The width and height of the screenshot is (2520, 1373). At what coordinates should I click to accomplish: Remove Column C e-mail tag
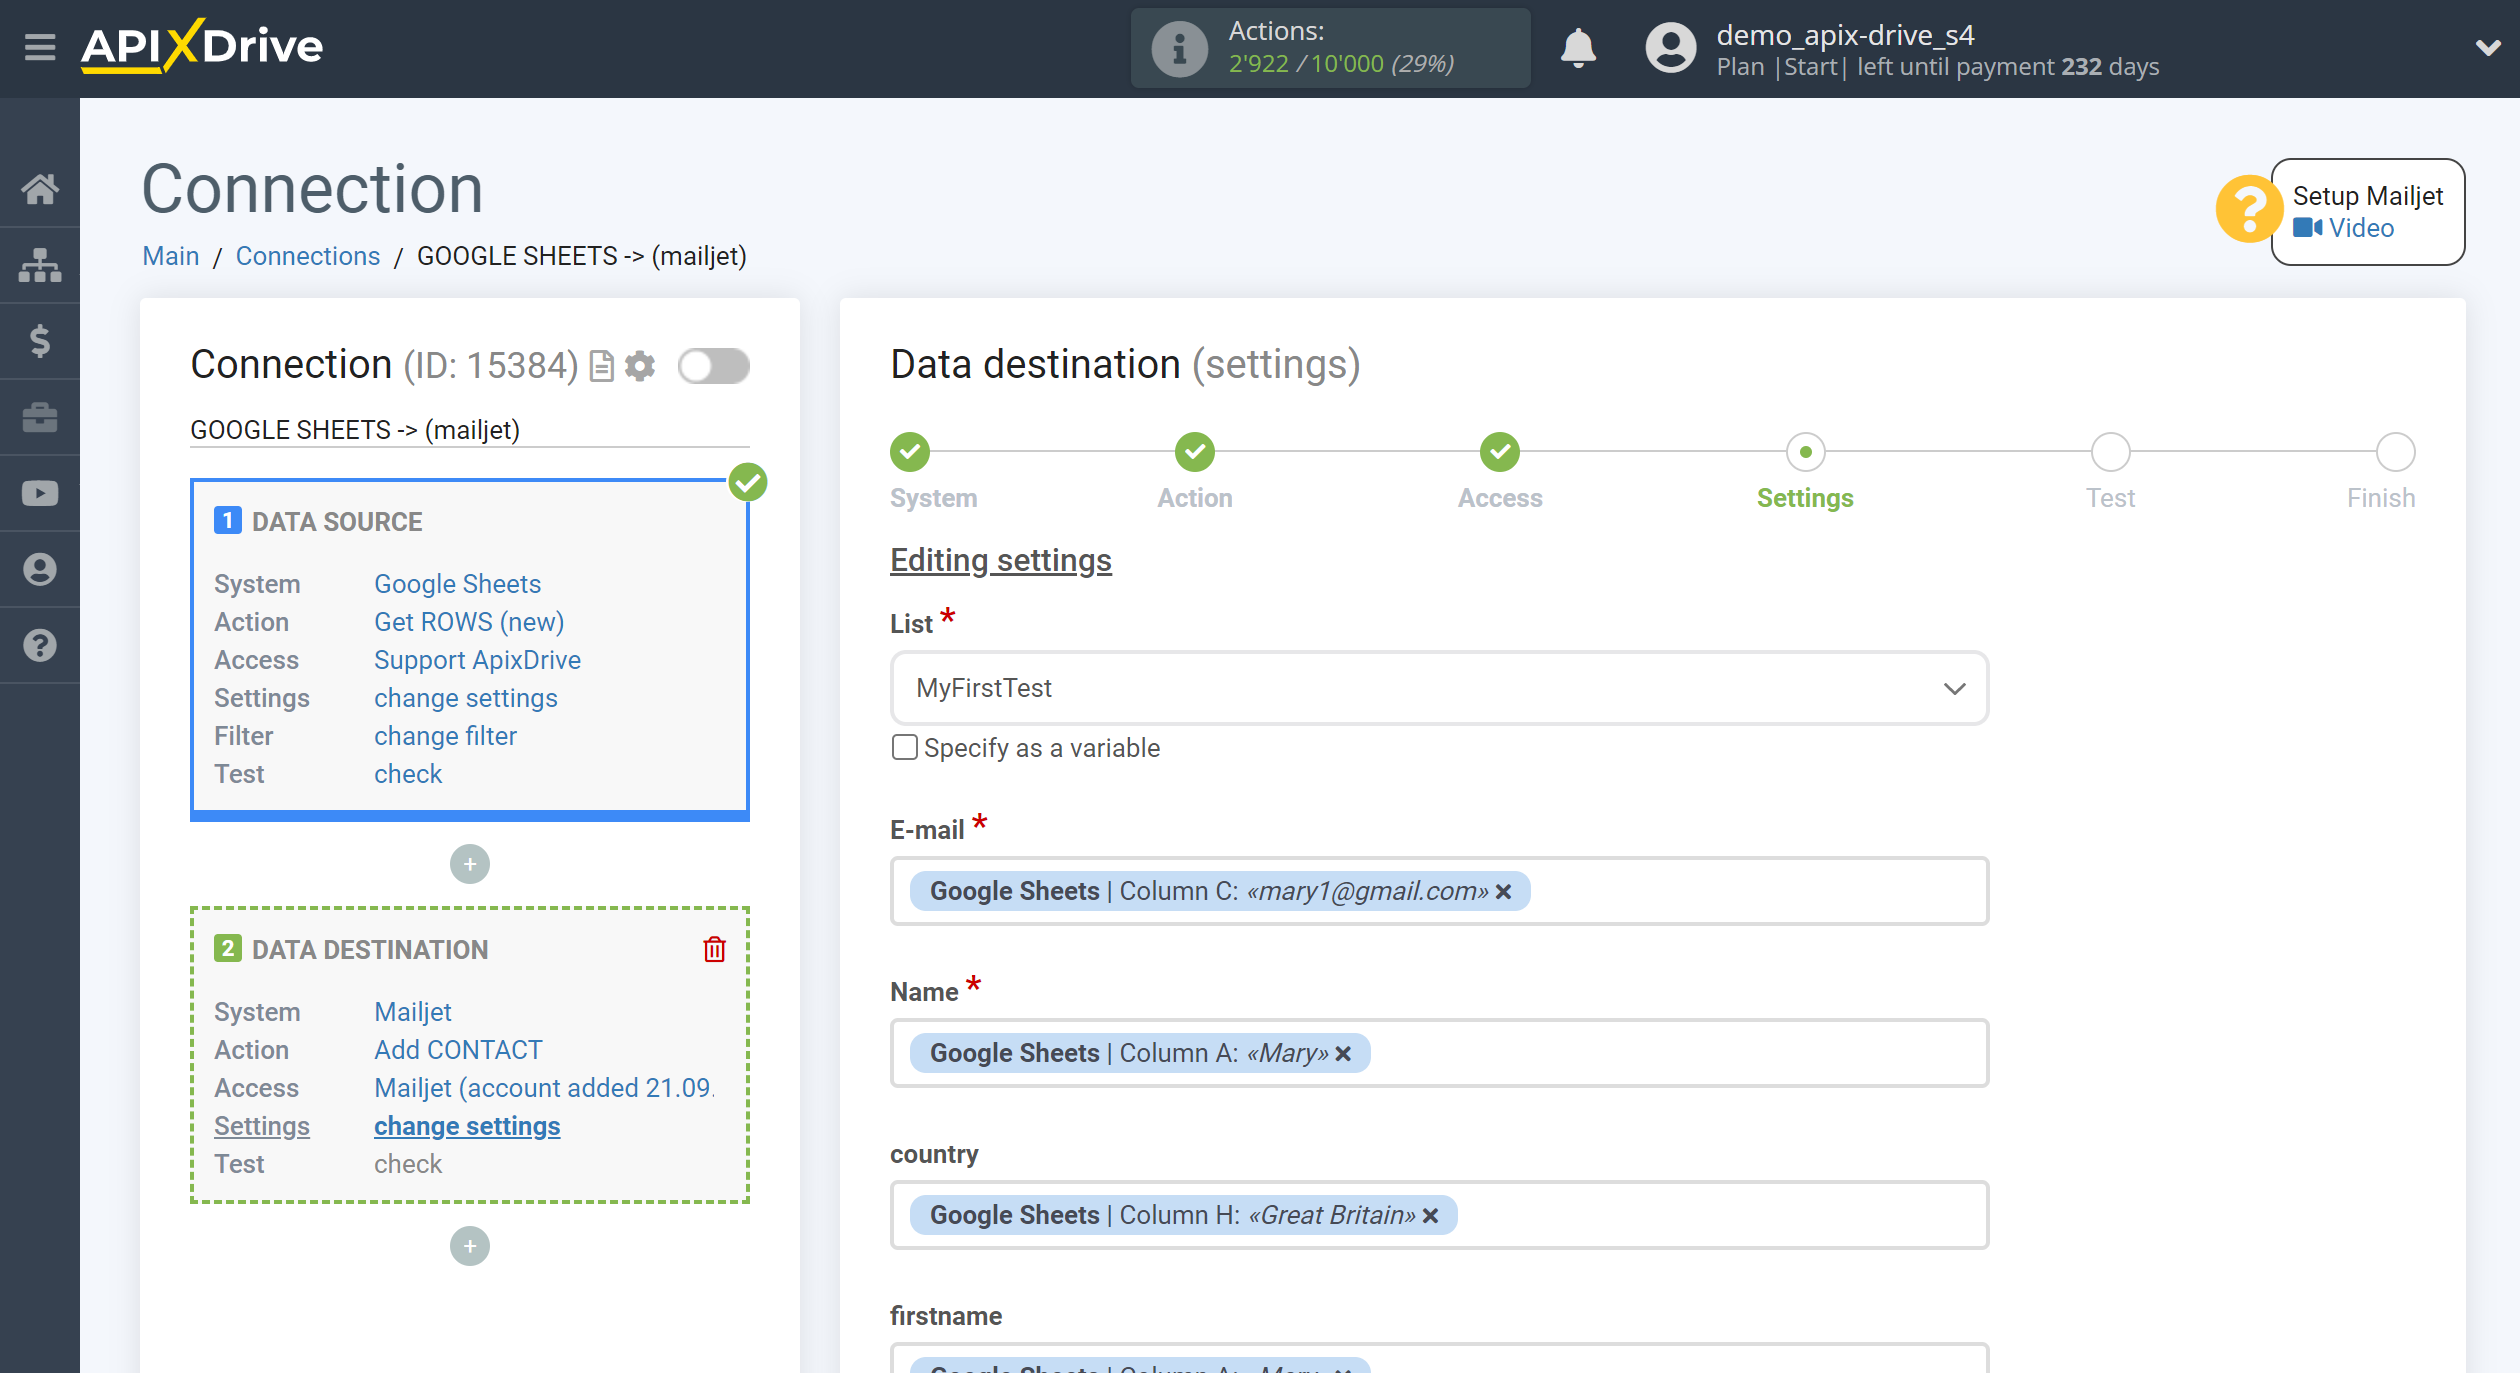pos(1503,891)
